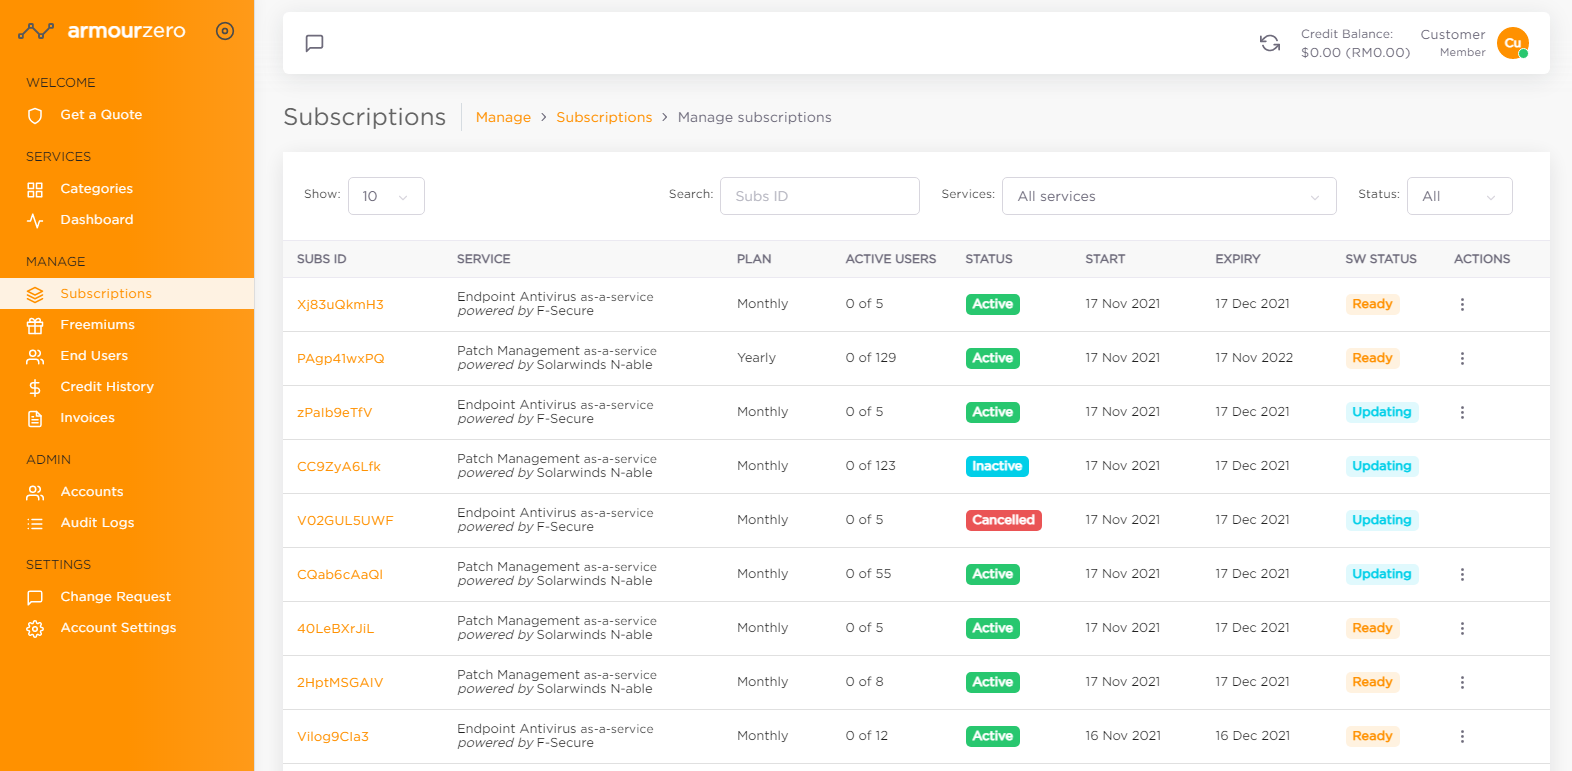Click the Account Settings gear icon
This screenshot has height=771, width=1572.
pyautogui.click(x=35, y=628)
